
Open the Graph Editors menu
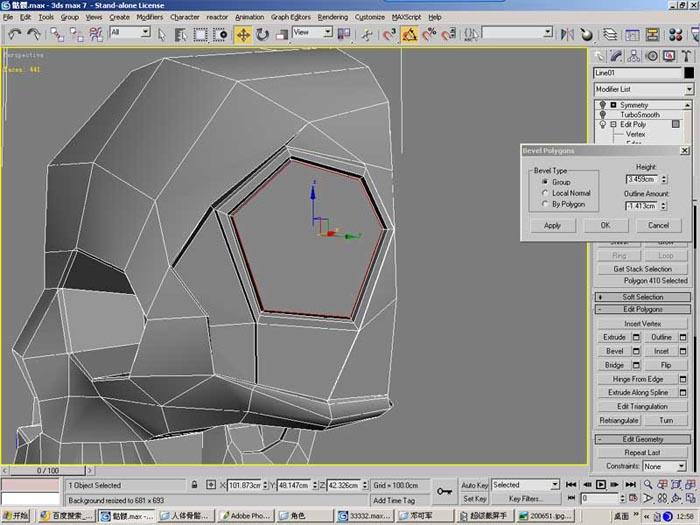(x=291, y=17)
